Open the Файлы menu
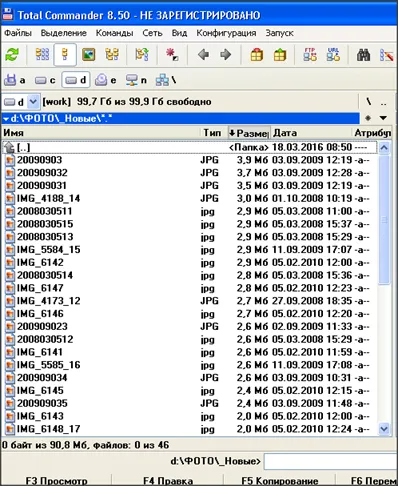Viewport: 398px width, 486px height. 18,33
